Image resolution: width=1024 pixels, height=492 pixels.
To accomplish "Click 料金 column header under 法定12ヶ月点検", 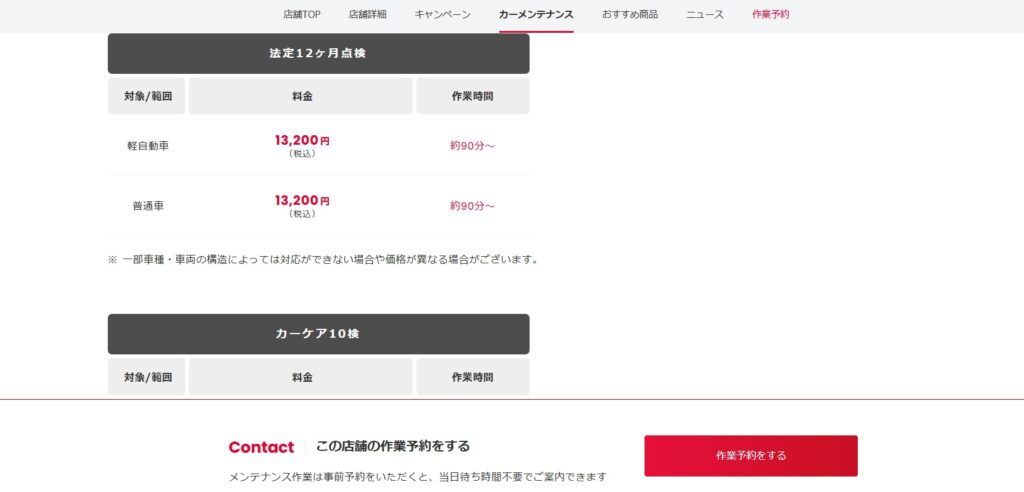I will (301, 96).
